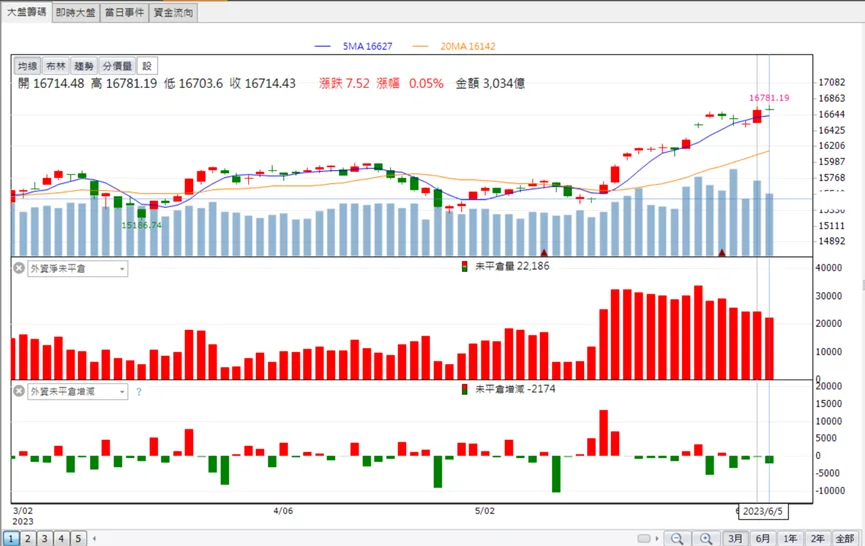Click the 未平倉增減 -2174 legend label
The height and width of the screenshot is (546, 865).
(515, 389)
